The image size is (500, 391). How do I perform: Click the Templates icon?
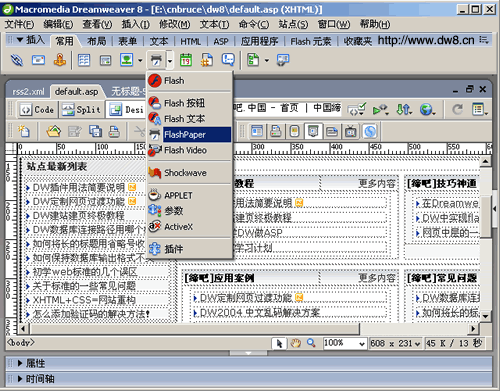(x=253, y=60)
